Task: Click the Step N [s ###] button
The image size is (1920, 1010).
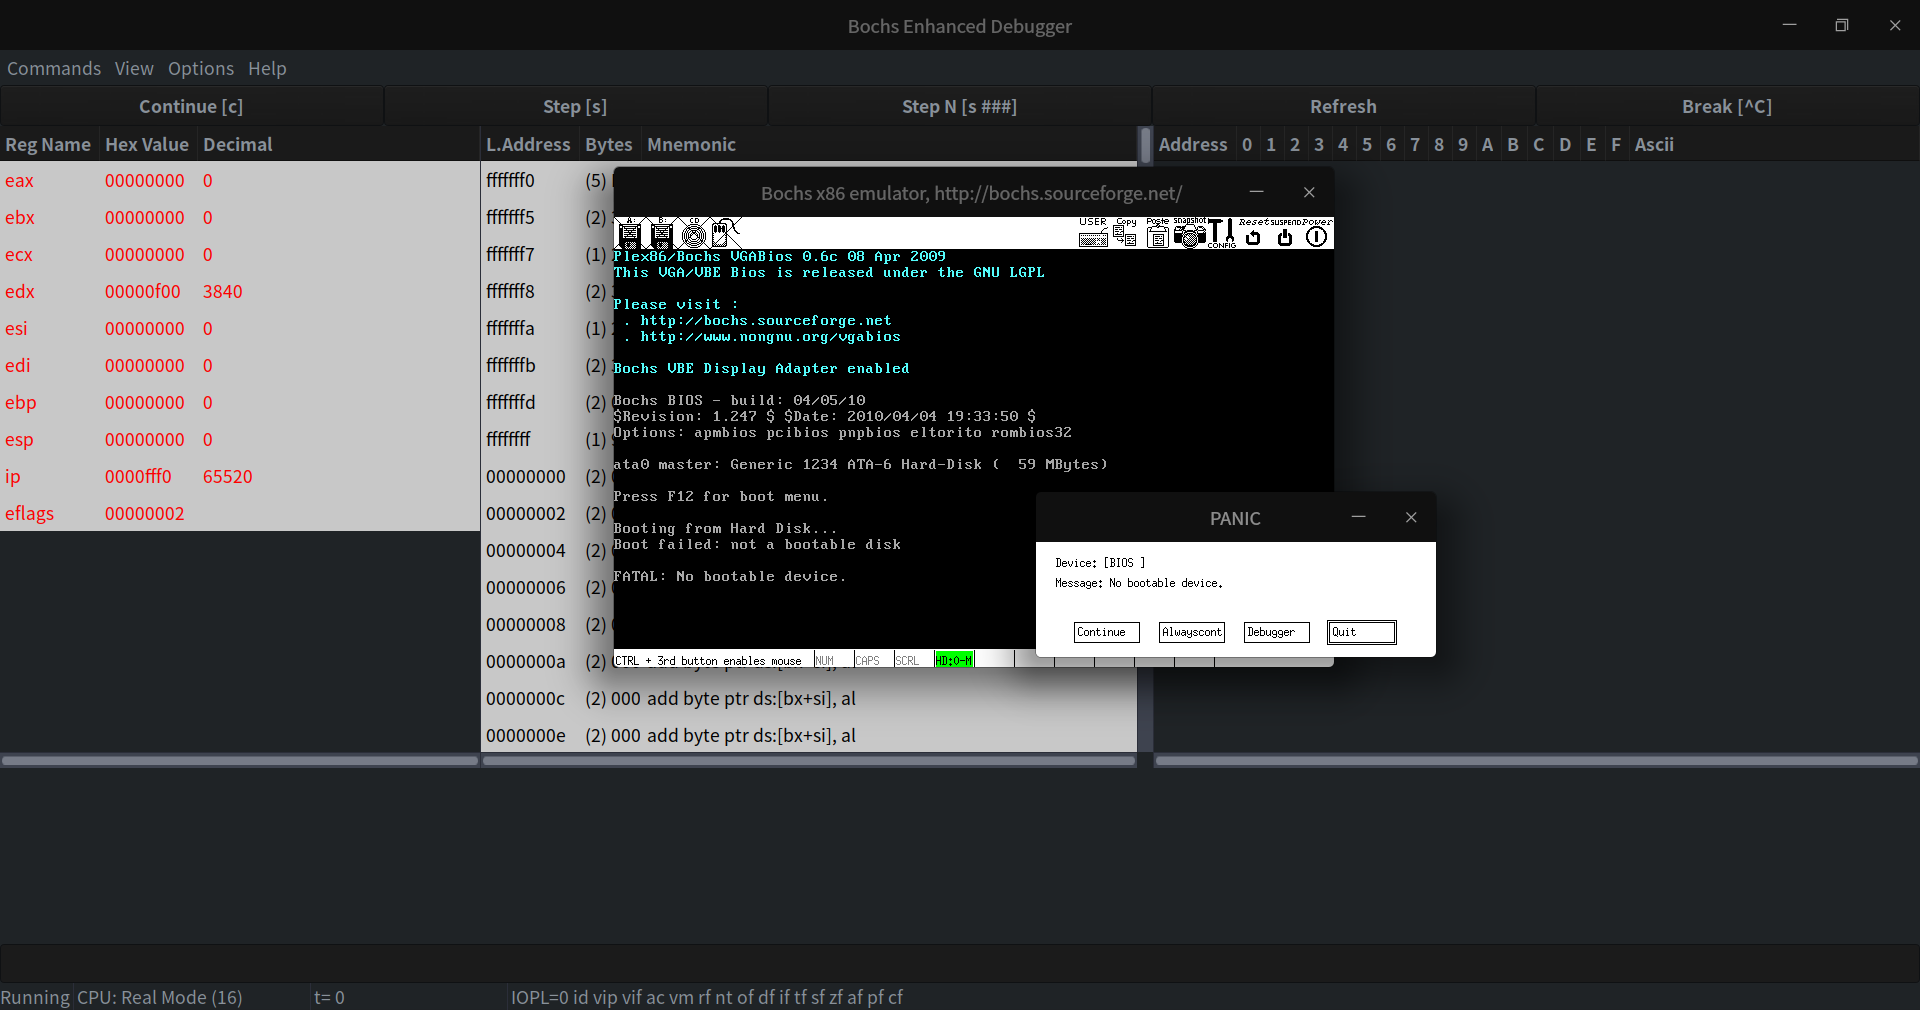Action: [x=959, y=106]
